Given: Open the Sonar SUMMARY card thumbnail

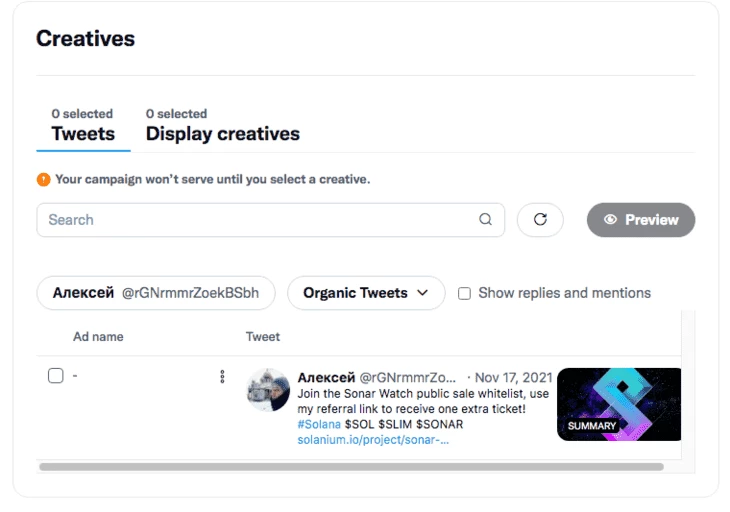Looking at the screenshot, I should point(619,404).
